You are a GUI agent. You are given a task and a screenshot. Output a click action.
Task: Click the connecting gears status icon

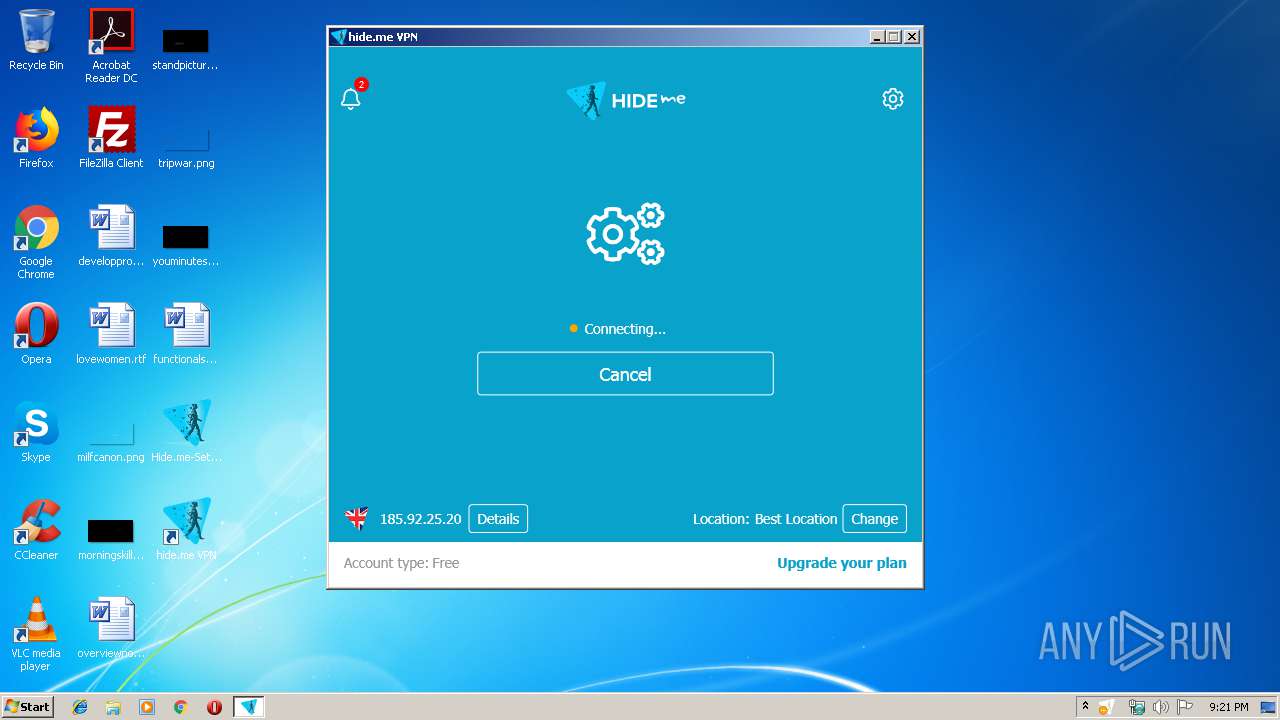pos(625,234)
